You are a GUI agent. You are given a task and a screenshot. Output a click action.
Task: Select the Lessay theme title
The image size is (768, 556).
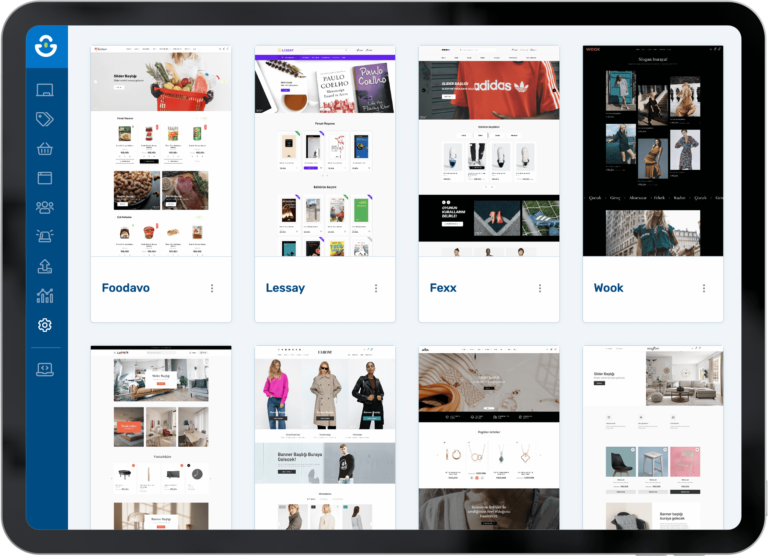click(285, 288)
